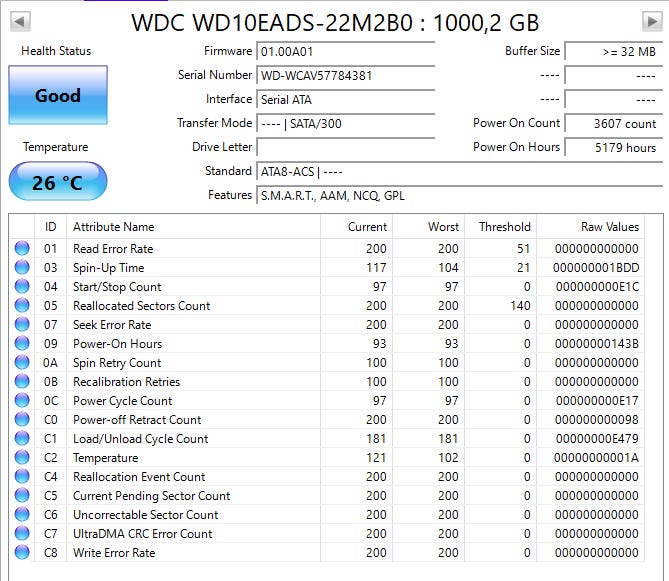Click the Transfer Mode field SATA/300

346,124
